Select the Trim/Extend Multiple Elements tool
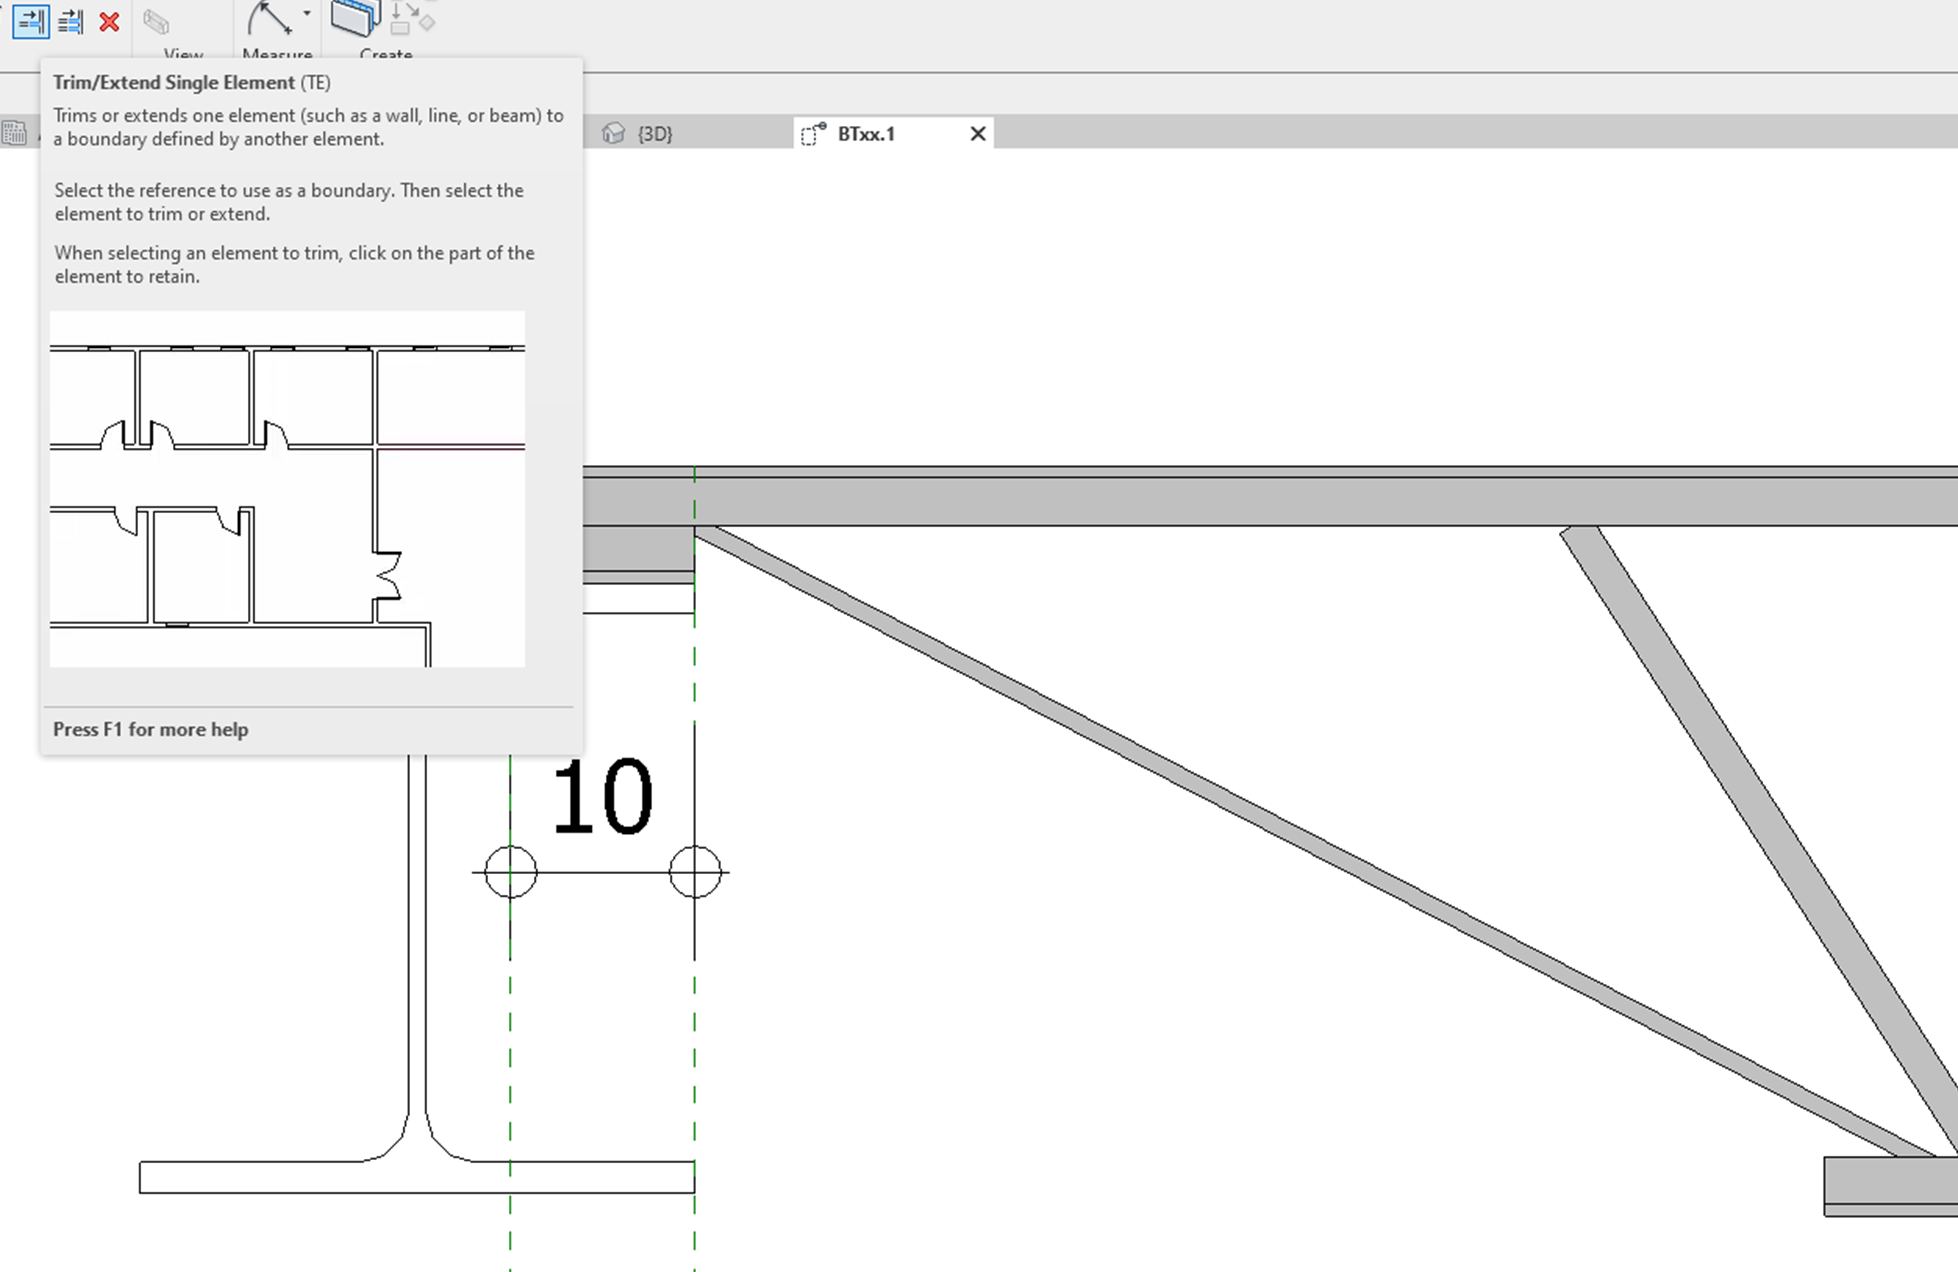1958x1272 pixels. pos(69,21)
